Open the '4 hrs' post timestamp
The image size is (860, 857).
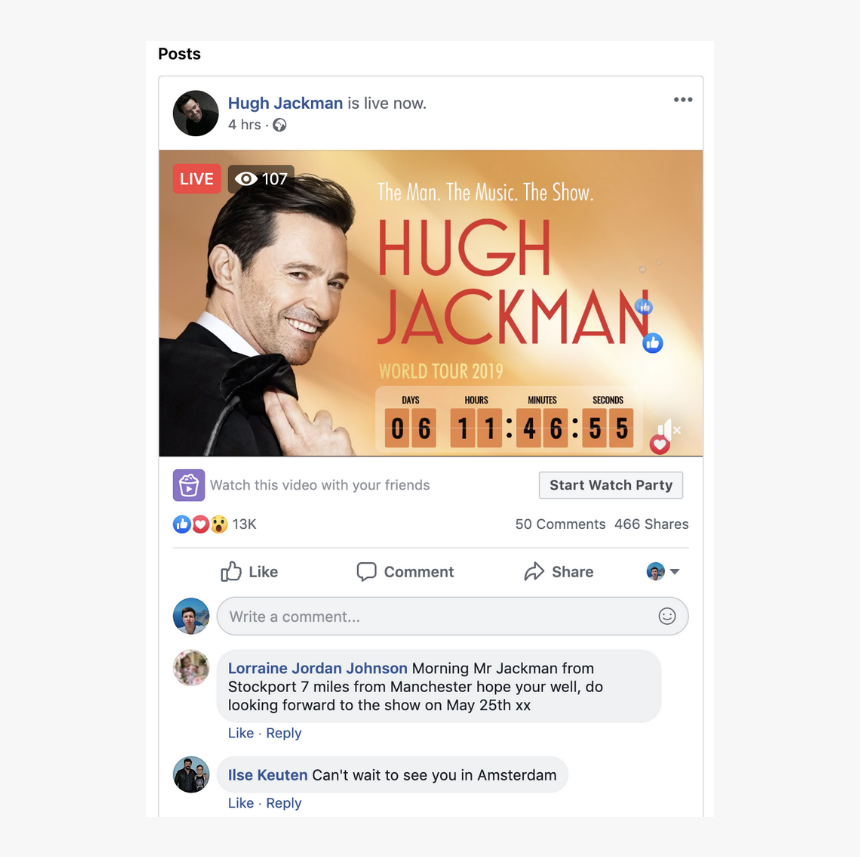point(245,125)
